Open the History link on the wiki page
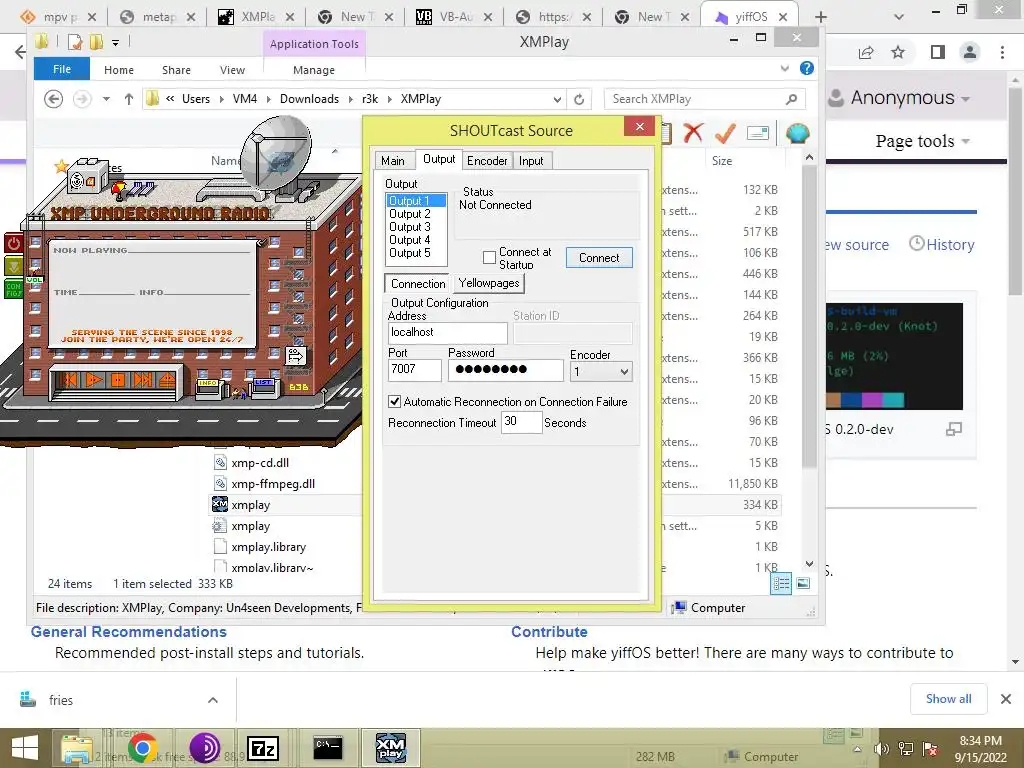1024x768 pixels. pos(942,244)
